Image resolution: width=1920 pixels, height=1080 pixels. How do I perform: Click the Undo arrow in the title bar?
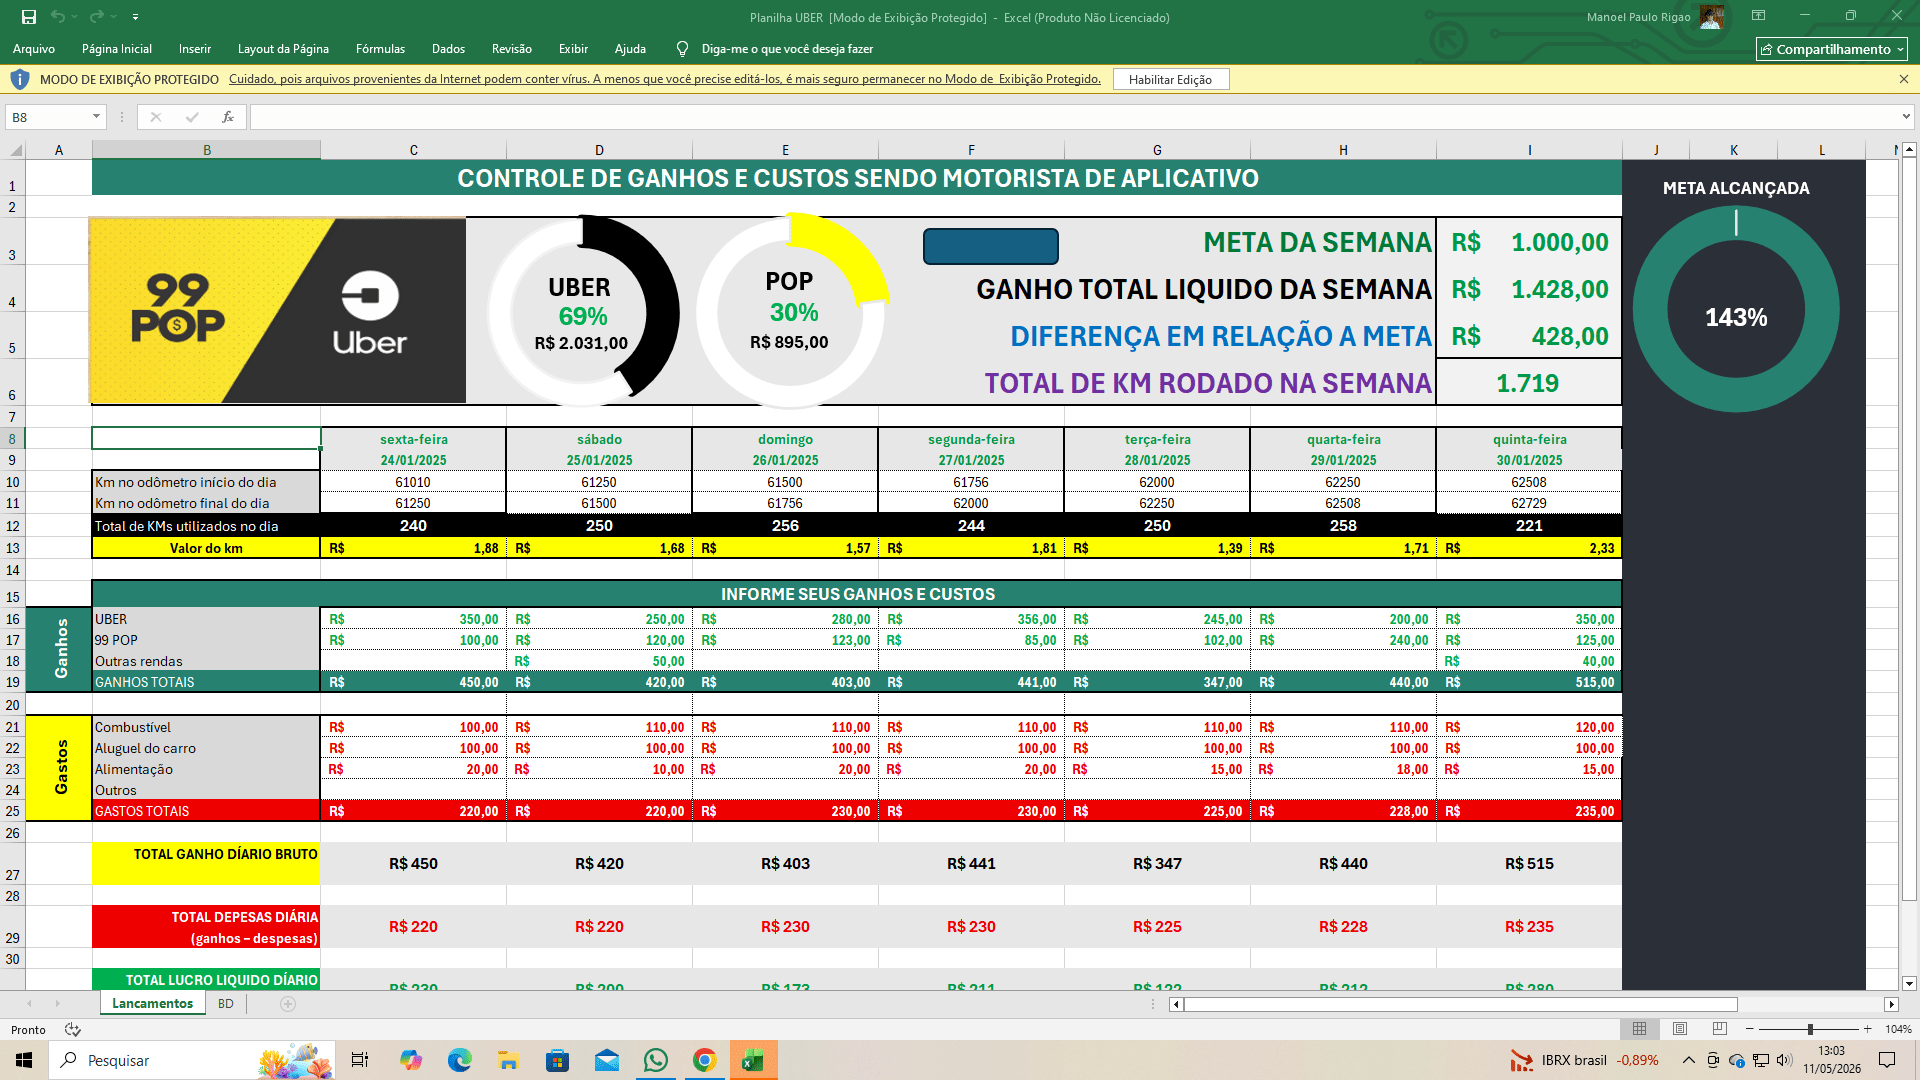point(59,17)
